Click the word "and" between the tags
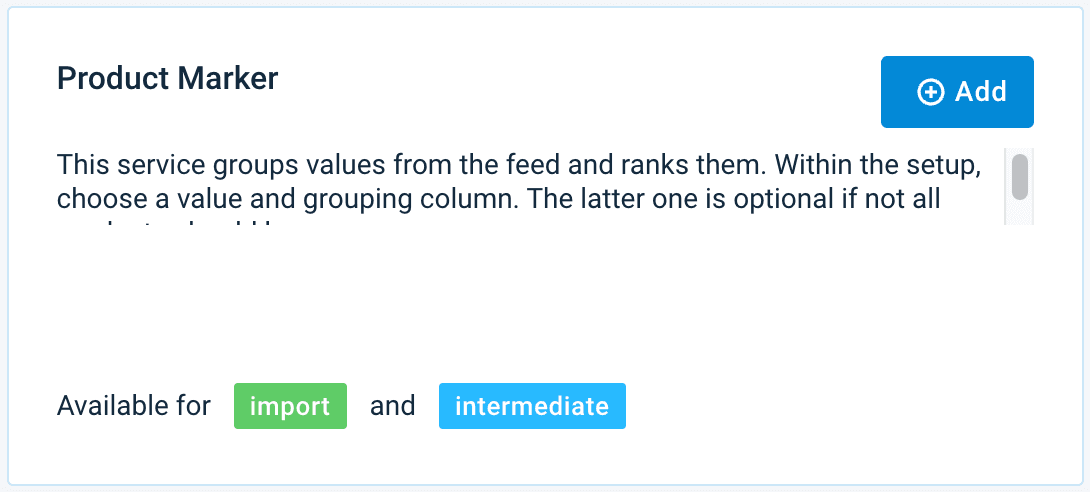This screenshot has width=1090, height=492. (392, 406)
